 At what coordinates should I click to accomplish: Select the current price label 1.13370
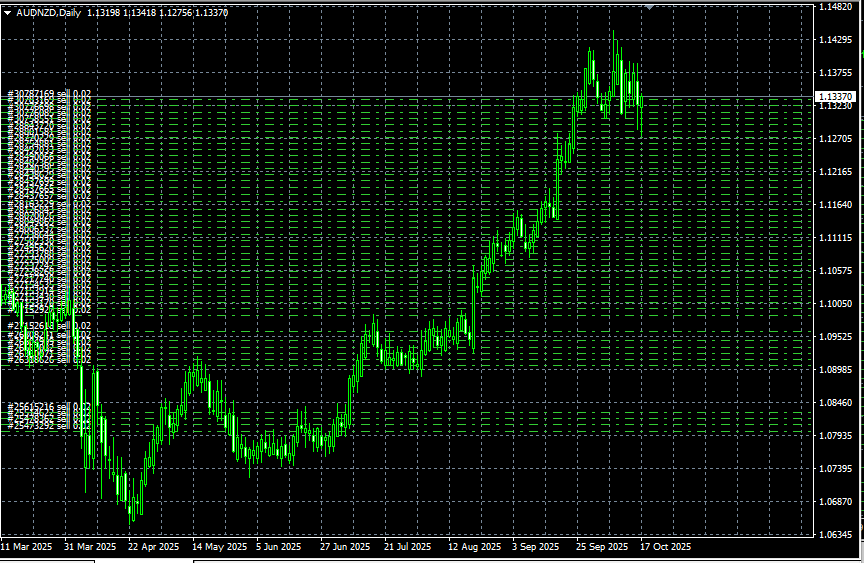click(835, 97)
